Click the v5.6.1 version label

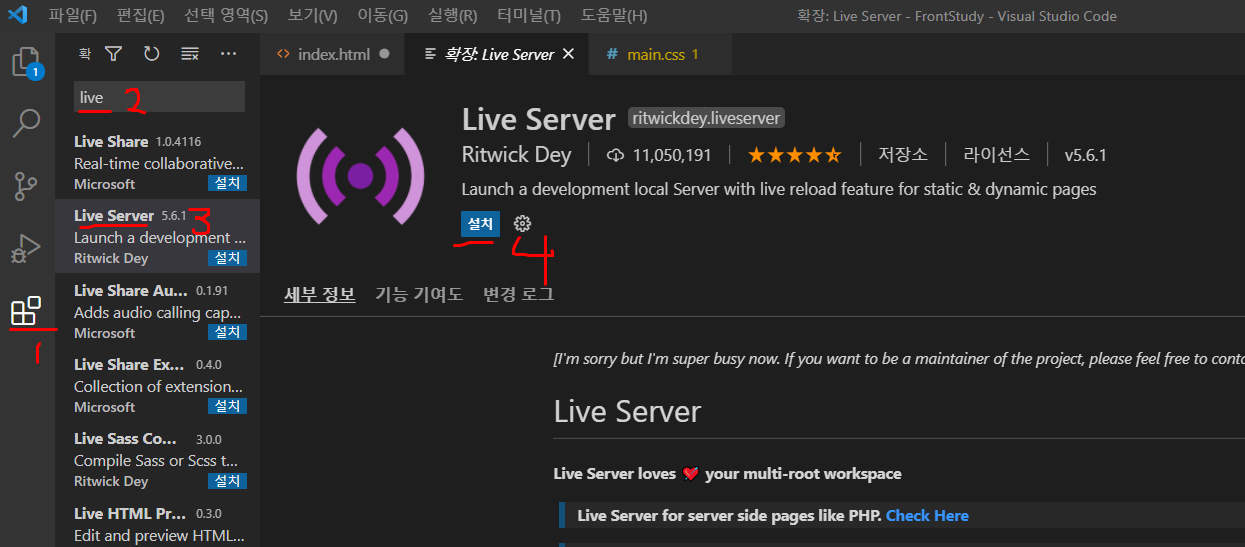tap(1085, 155)
